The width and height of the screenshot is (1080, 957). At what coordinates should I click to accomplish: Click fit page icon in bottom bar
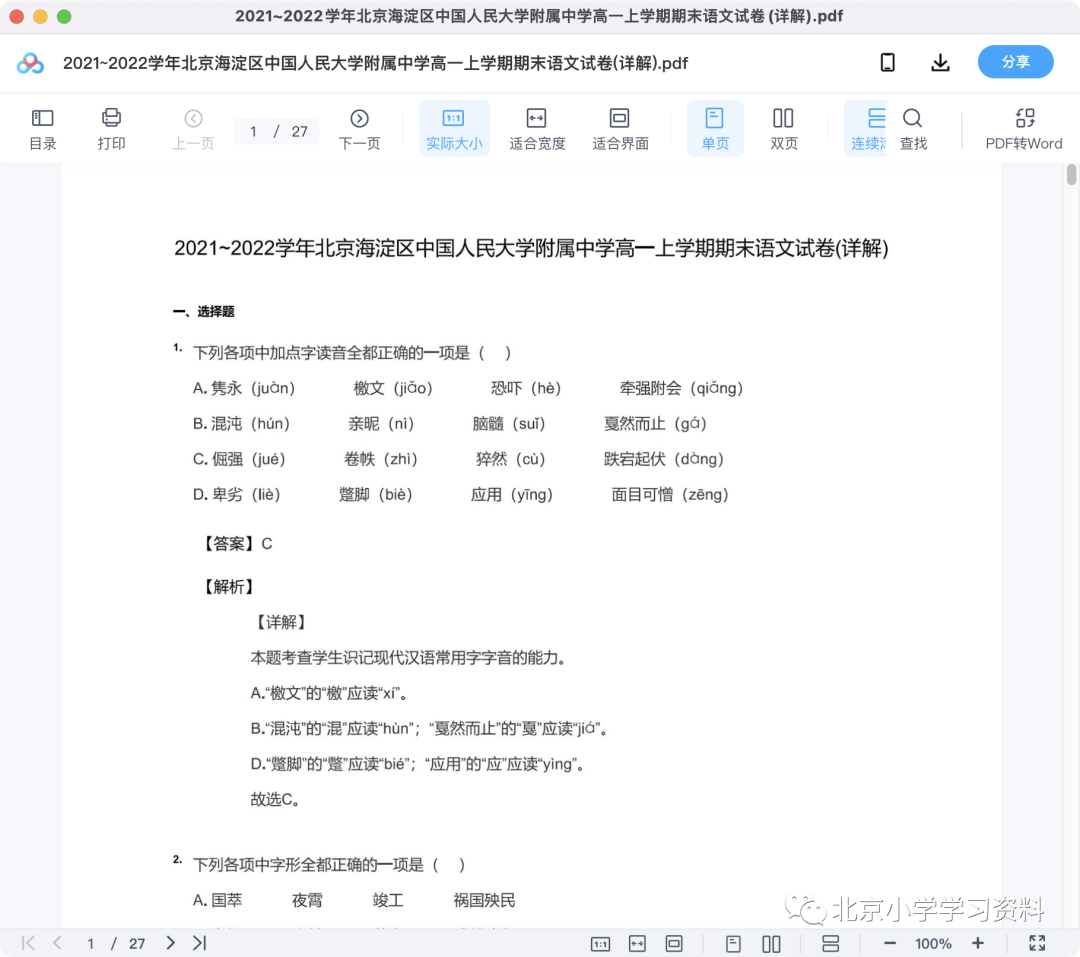pyautogui.click(x=674, y=943)
